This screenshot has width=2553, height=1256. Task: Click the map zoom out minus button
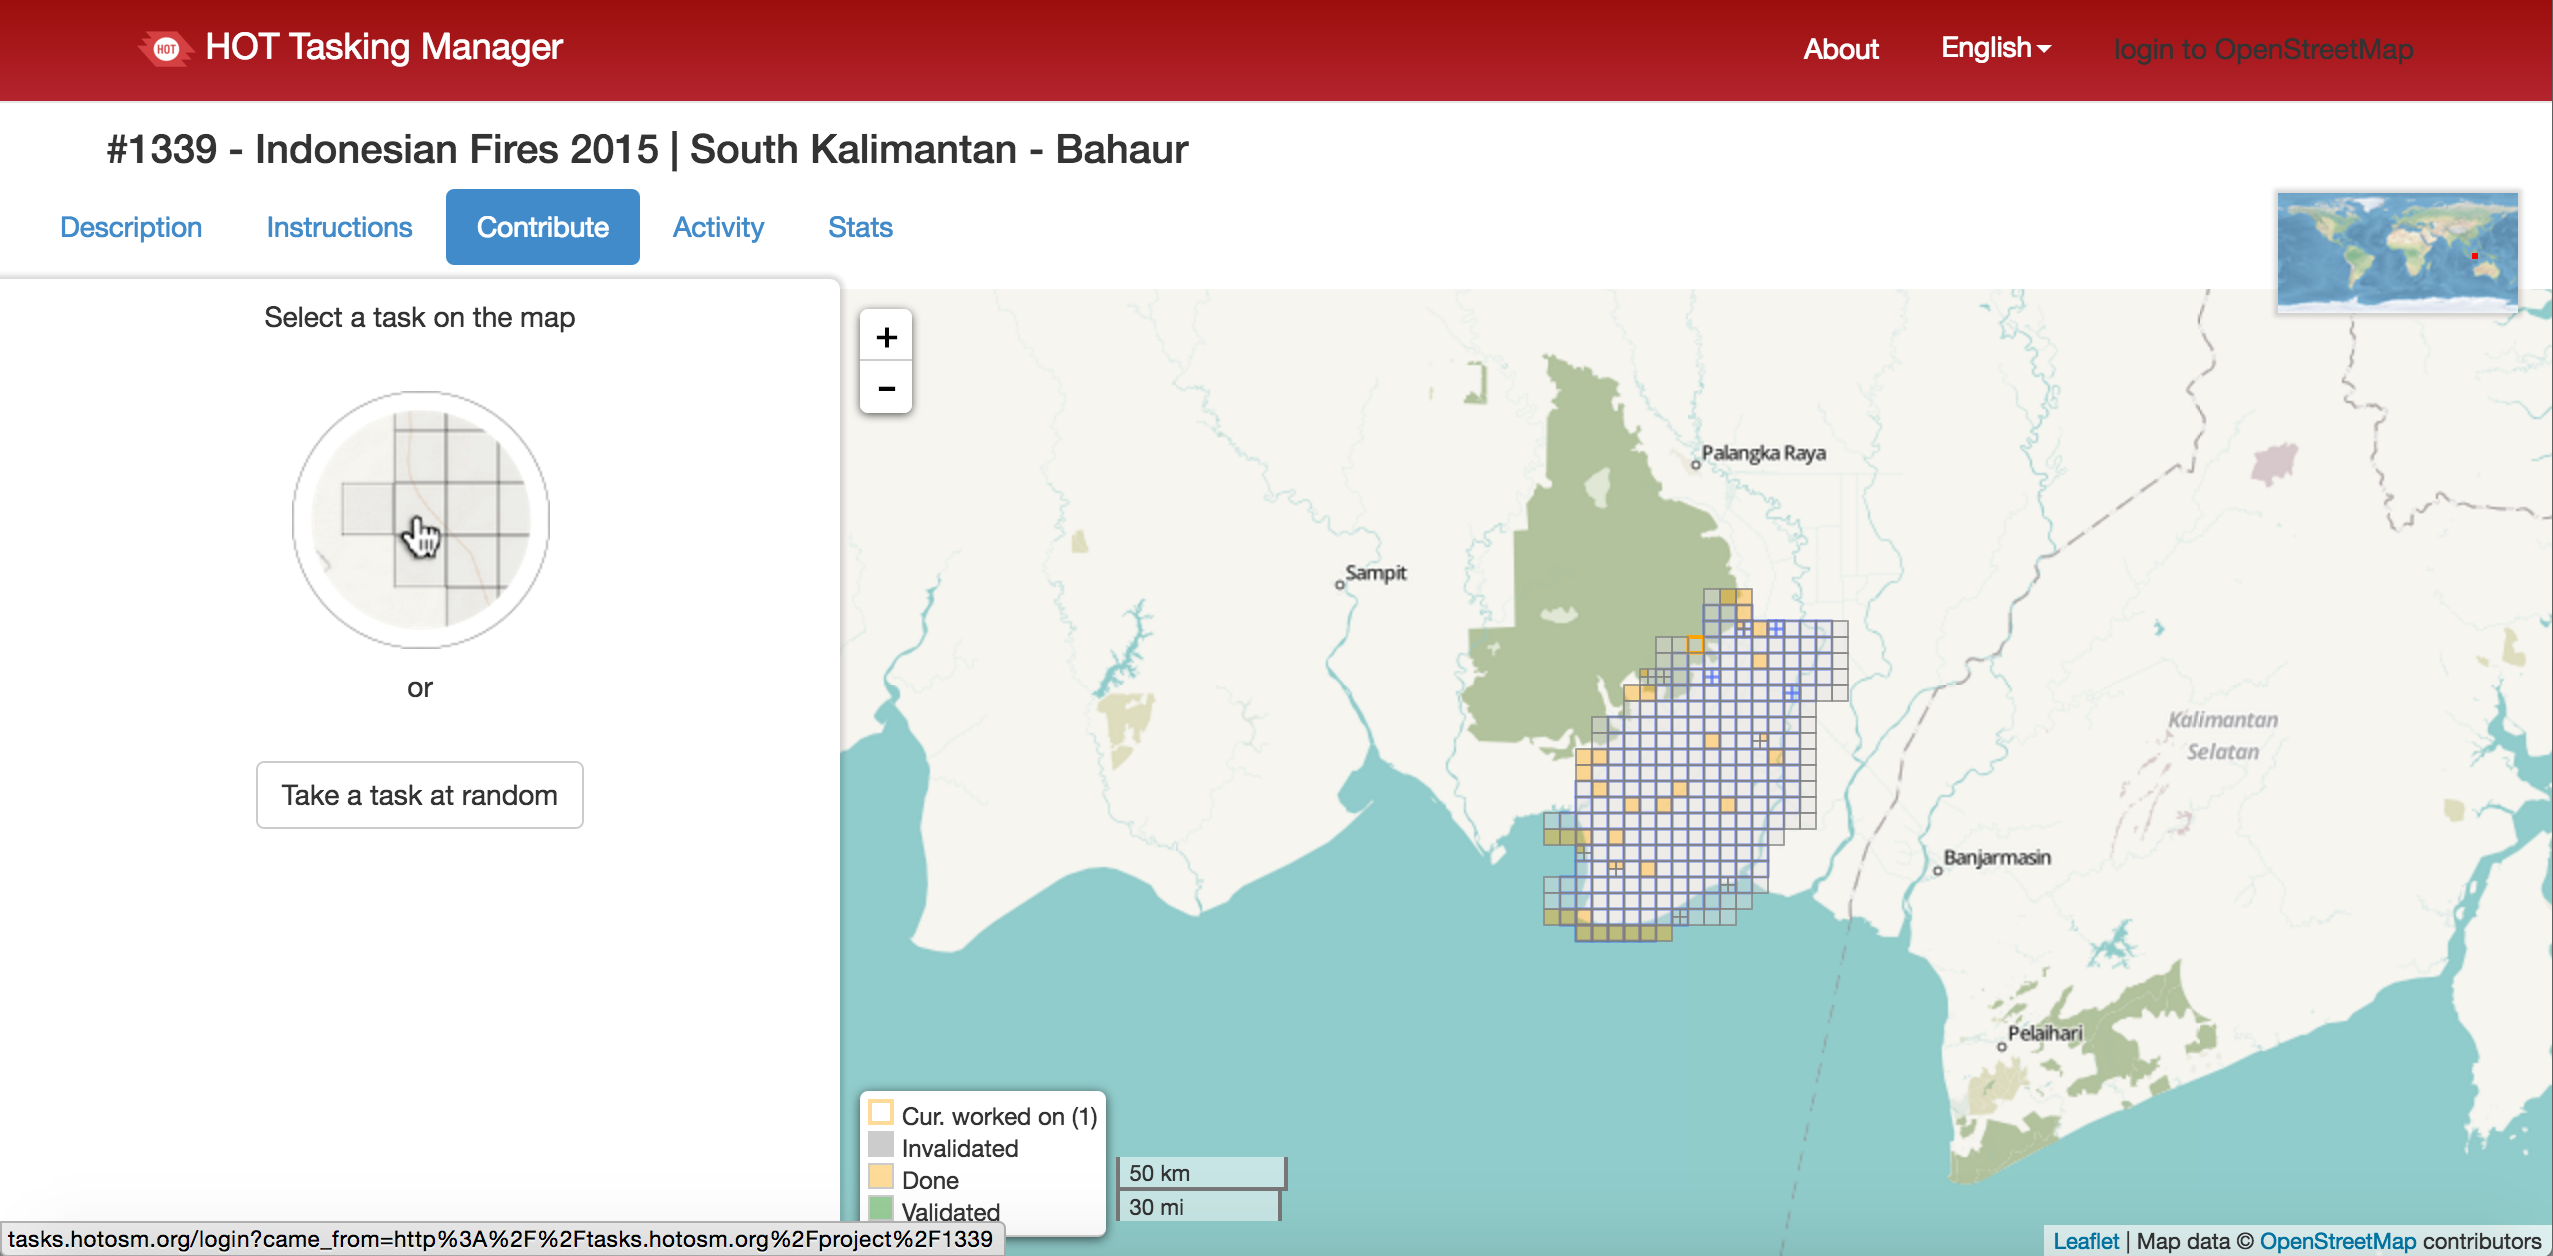(886, 388)
